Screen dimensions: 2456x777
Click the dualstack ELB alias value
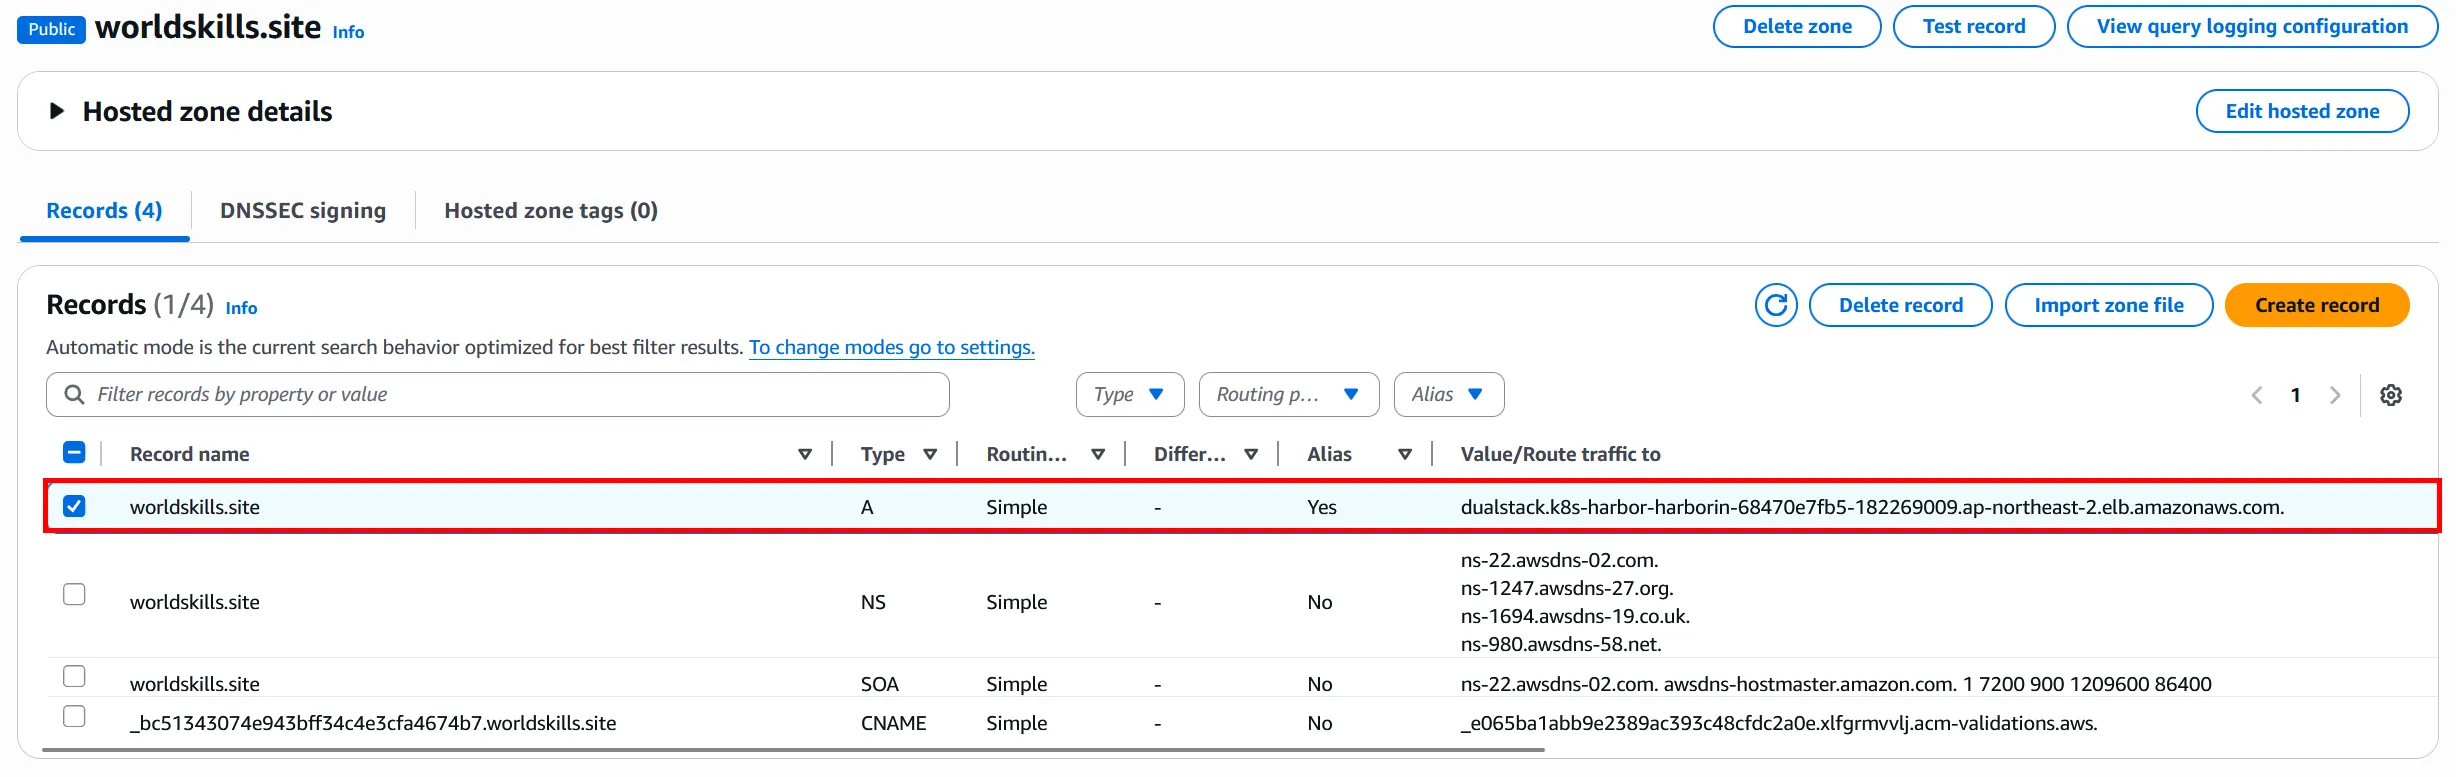pos(1872,507)
